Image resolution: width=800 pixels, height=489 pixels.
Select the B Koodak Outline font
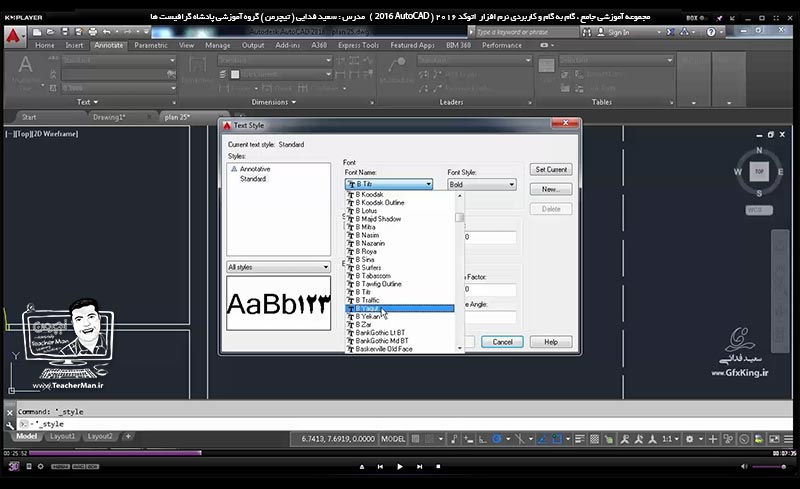399,203
